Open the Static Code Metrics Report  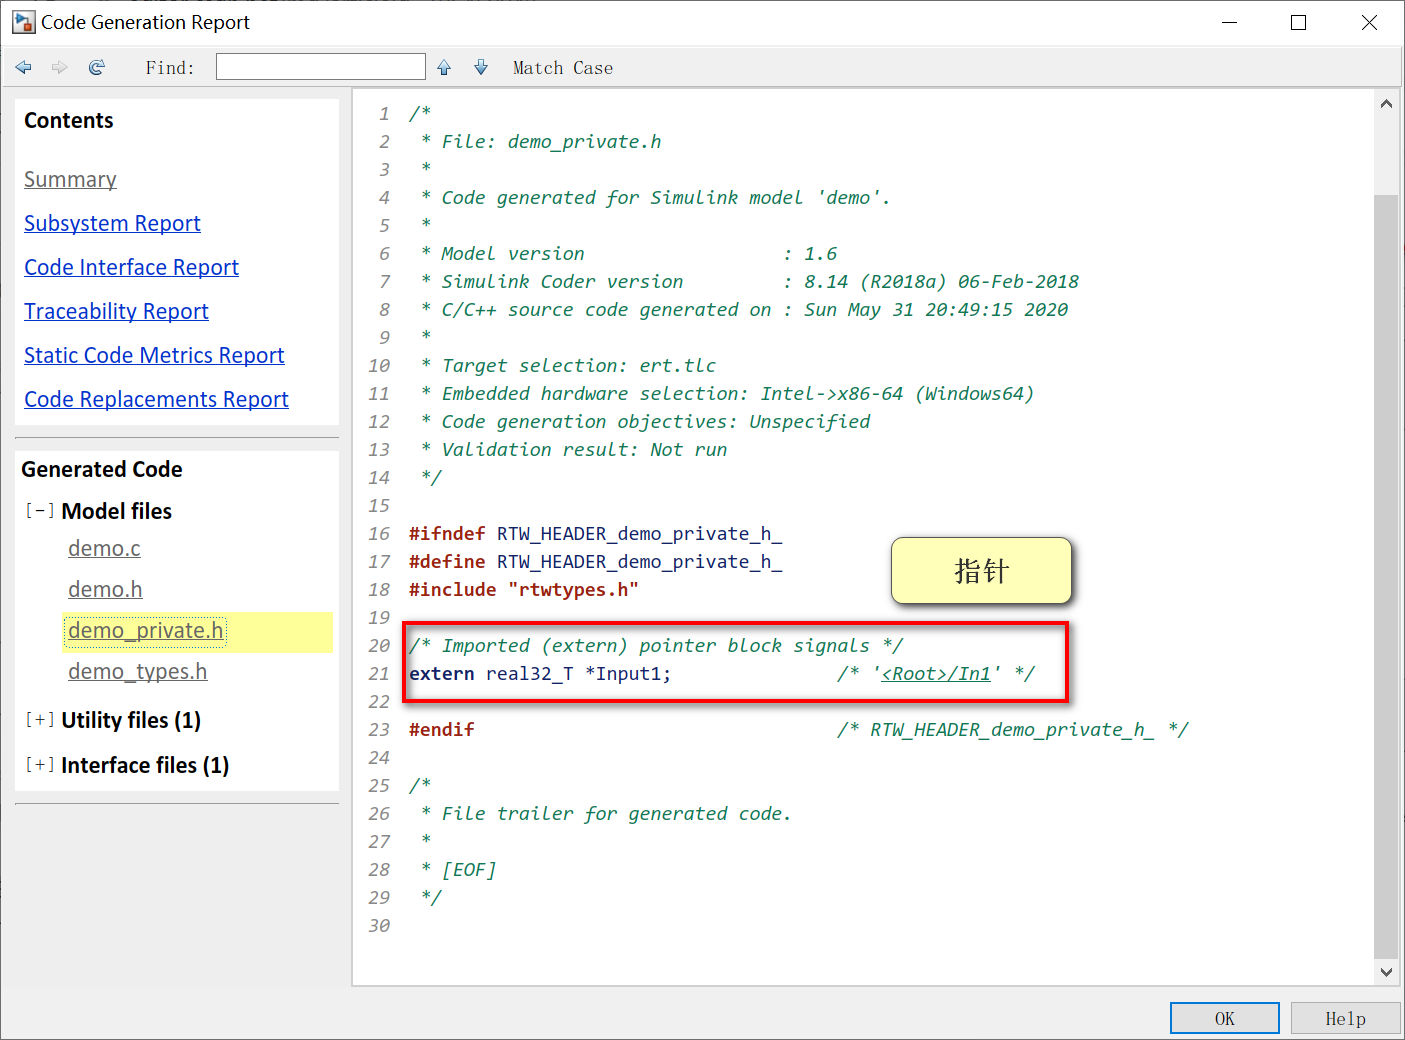154,356
